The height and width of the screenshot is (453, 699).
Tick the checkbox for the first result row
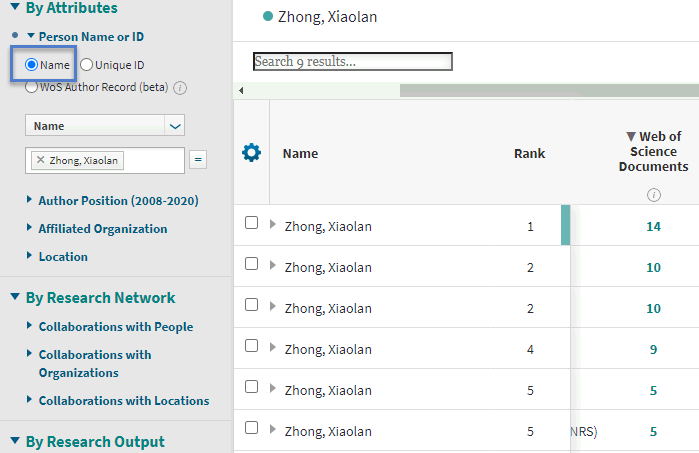point(252,224)
